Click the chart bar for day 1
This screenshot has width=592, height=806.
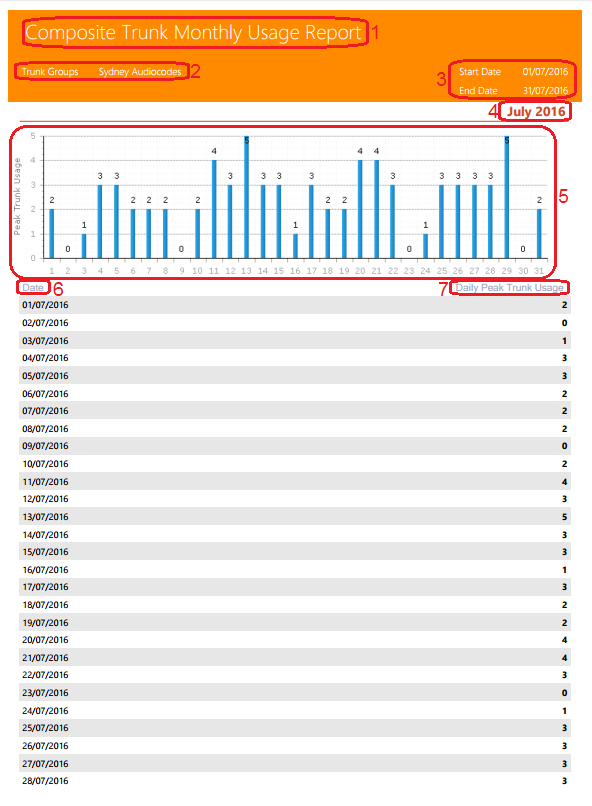point(52,234)
